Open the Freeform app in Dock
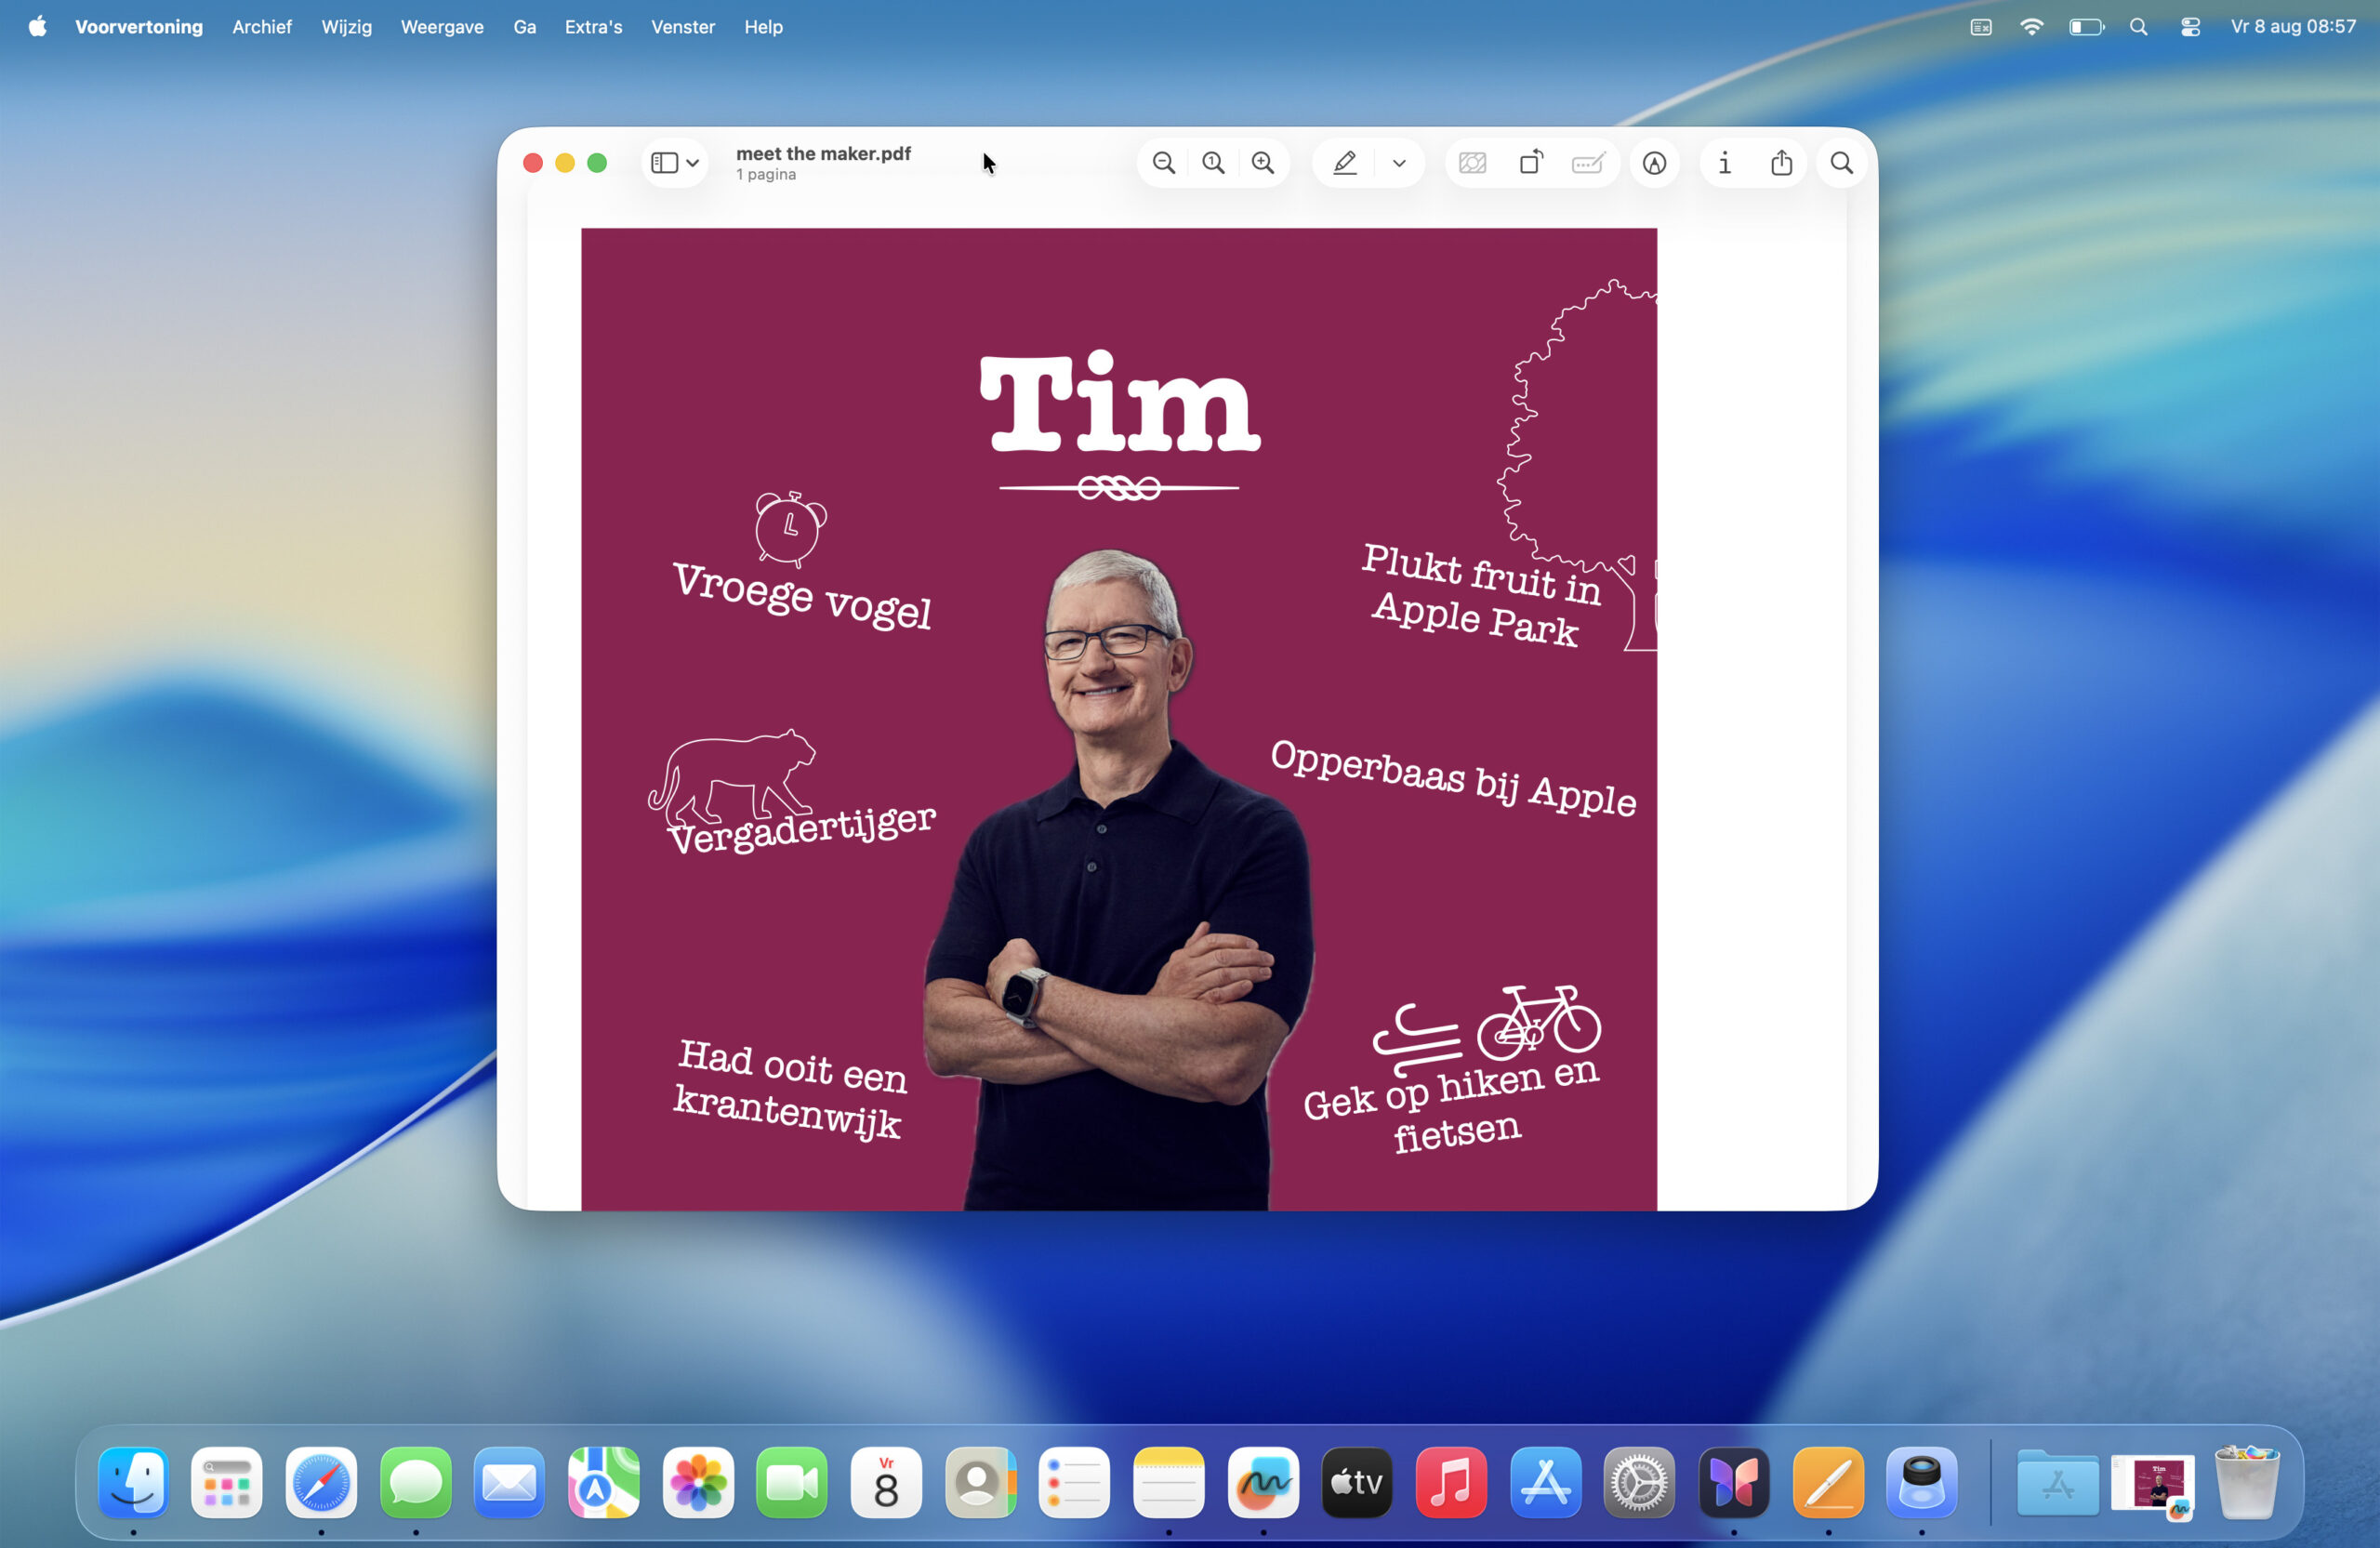Screen dimensions: 2380x1548 1263,1482
